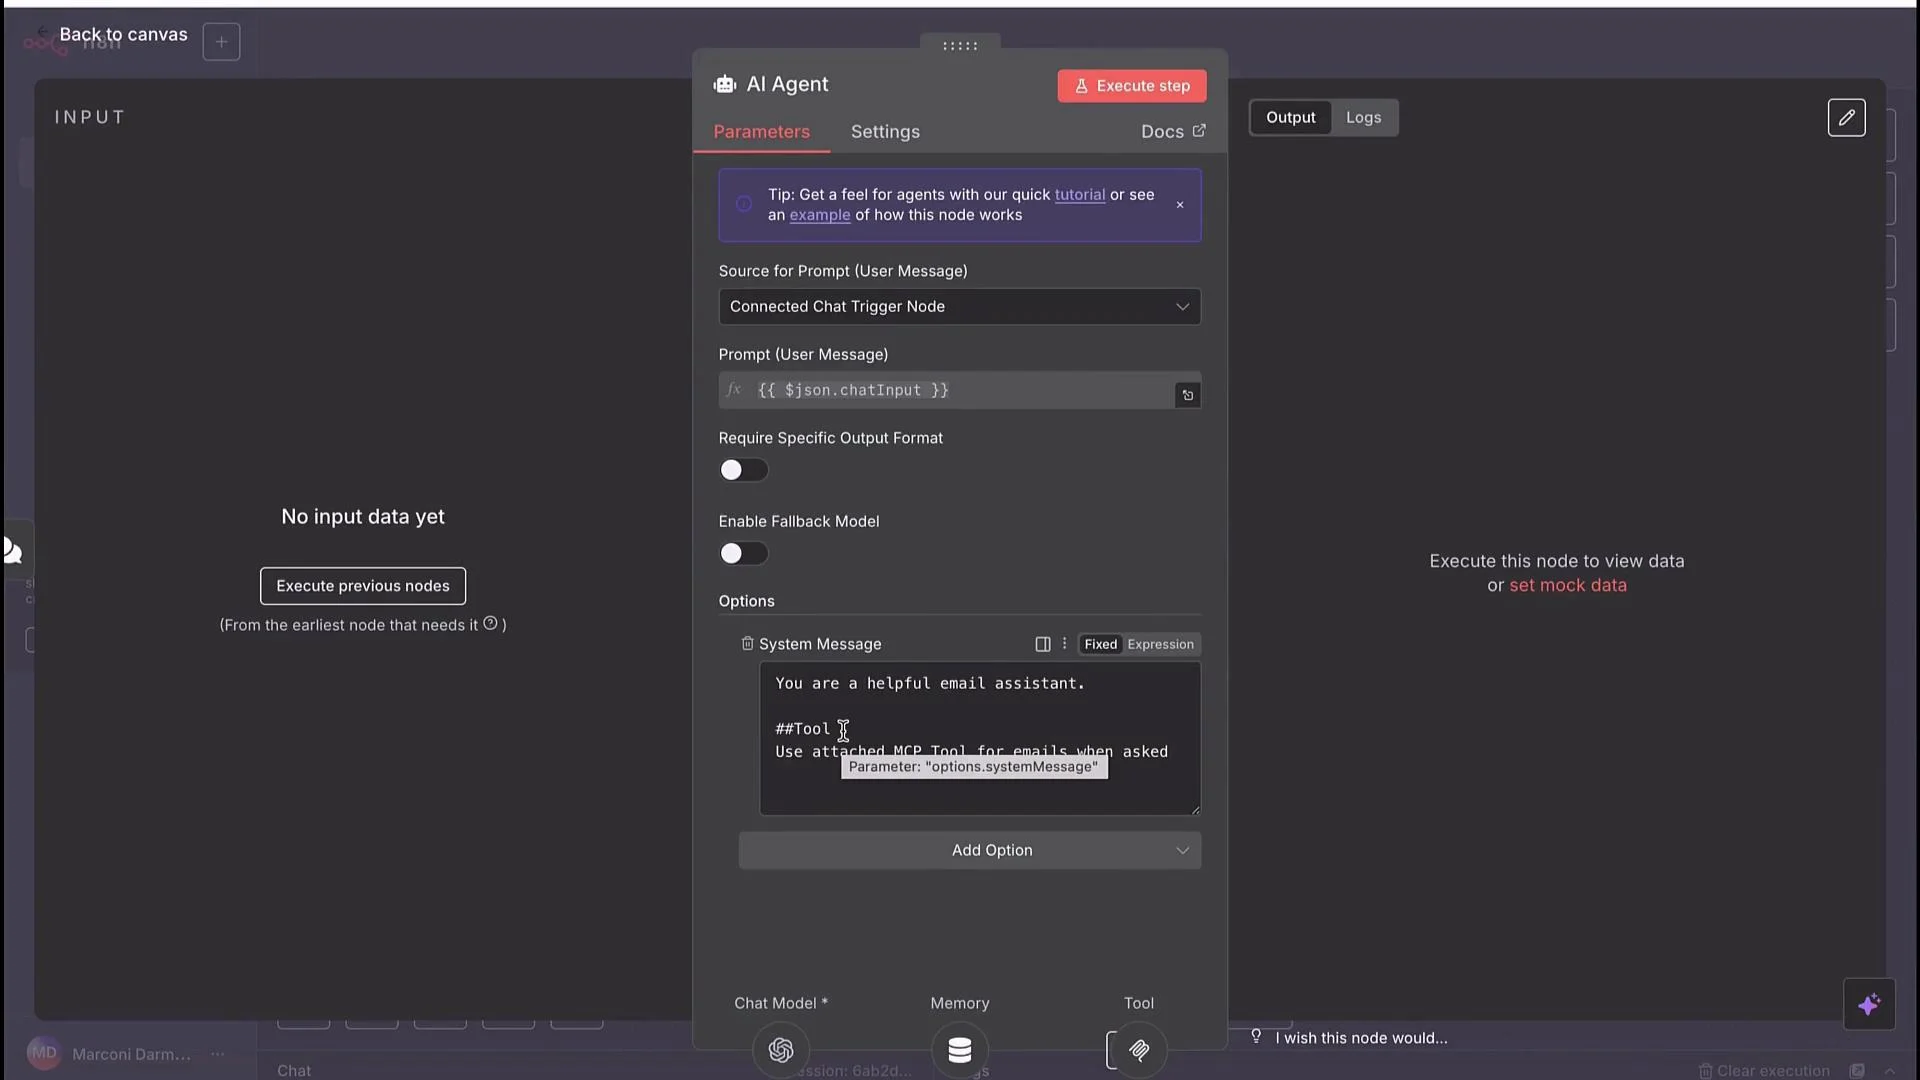
Task: Open the Docs external link
Action: (1173, 132)
